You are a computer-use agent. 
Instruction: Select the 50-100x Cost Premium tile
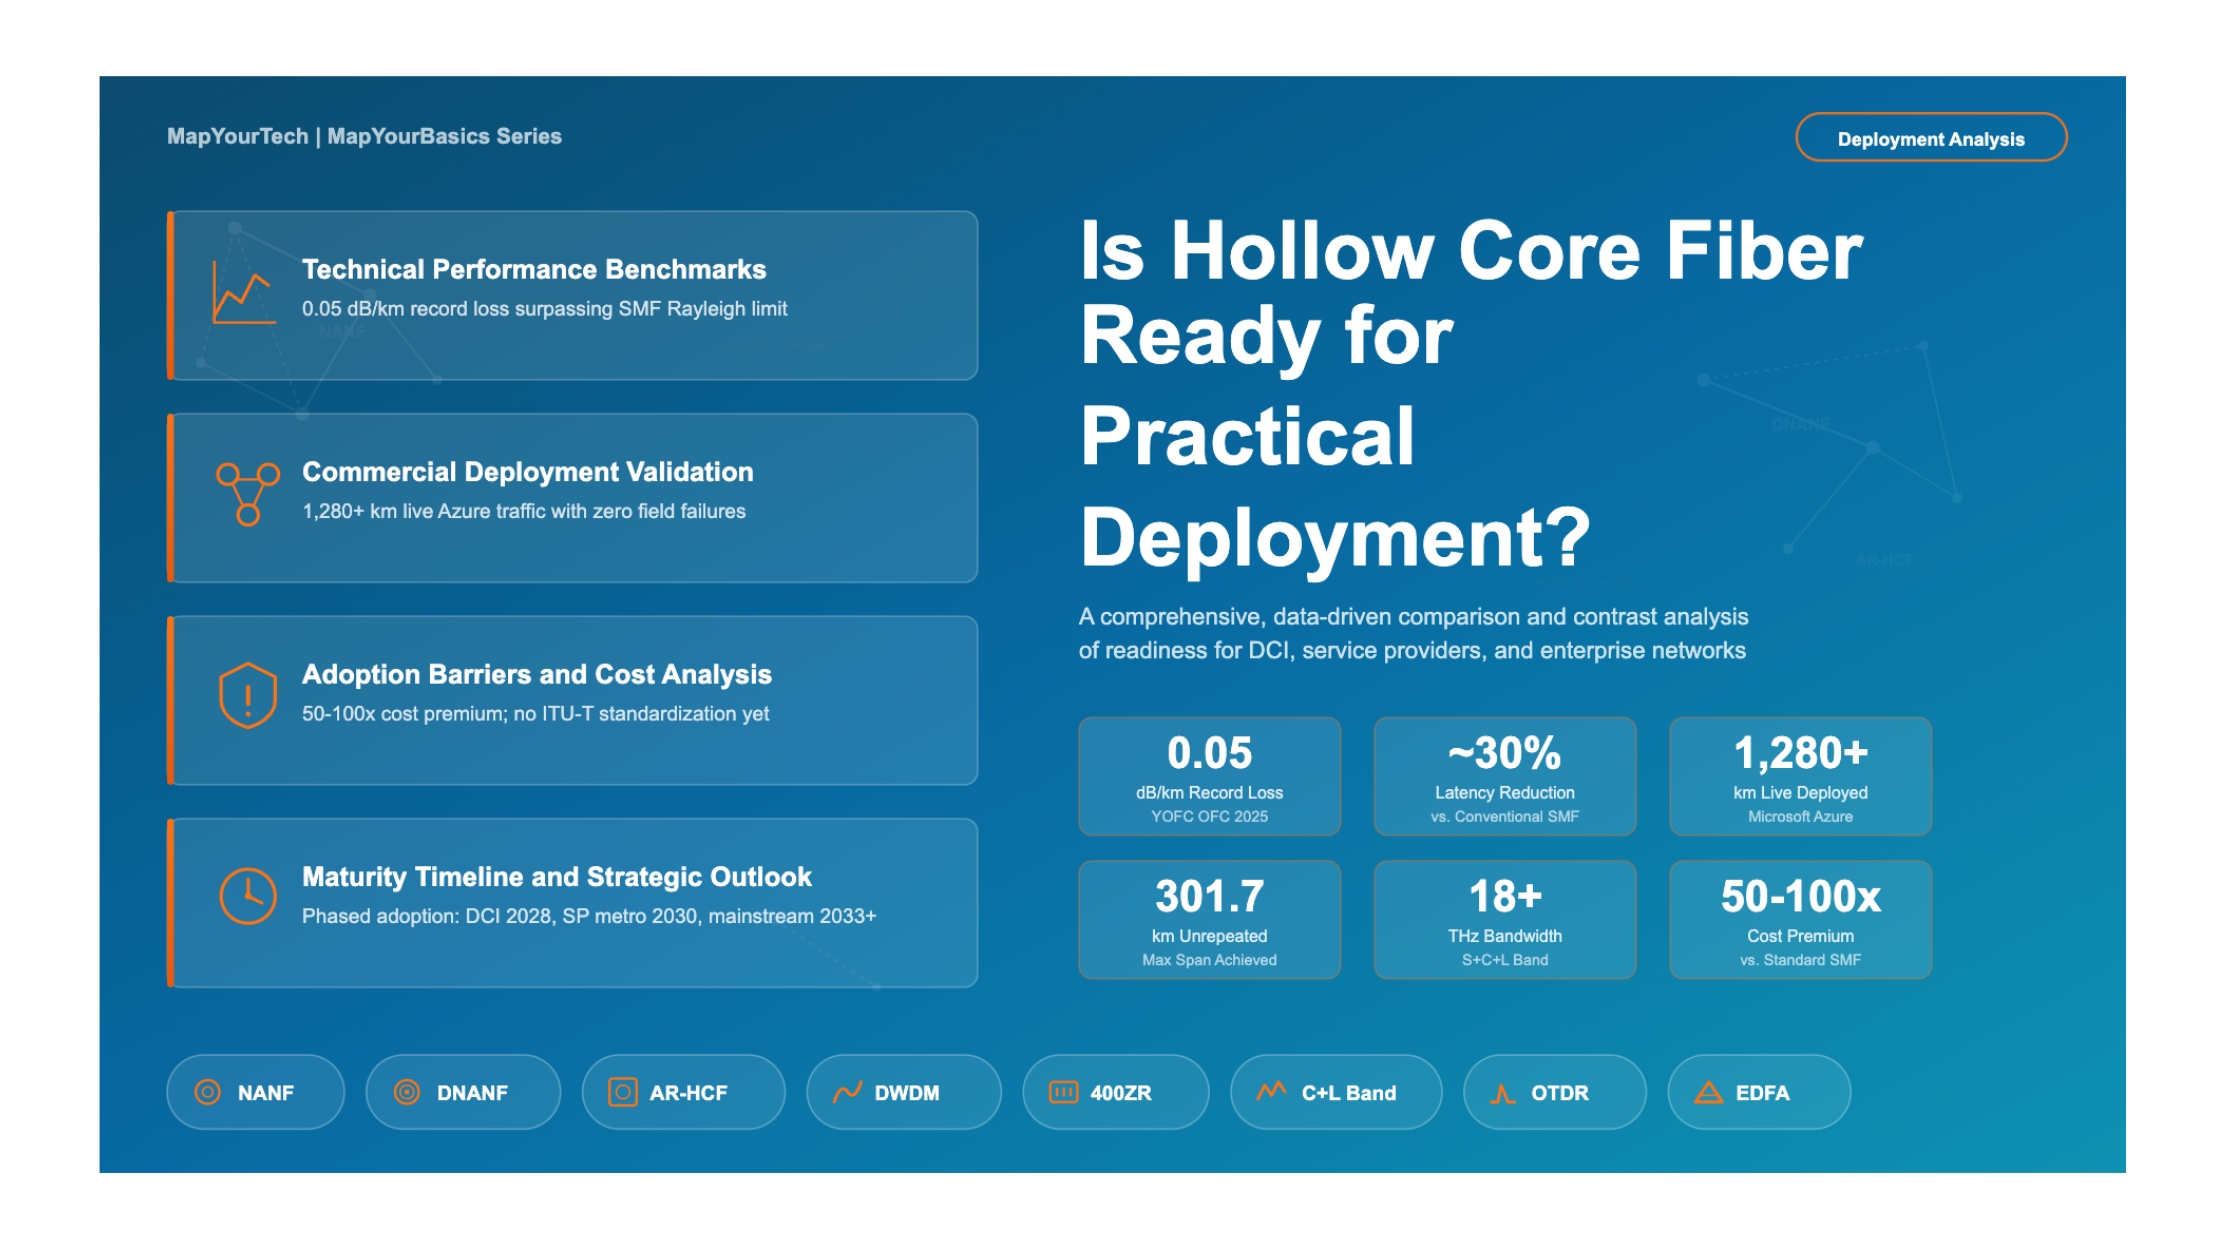[x=1799, y=920]
